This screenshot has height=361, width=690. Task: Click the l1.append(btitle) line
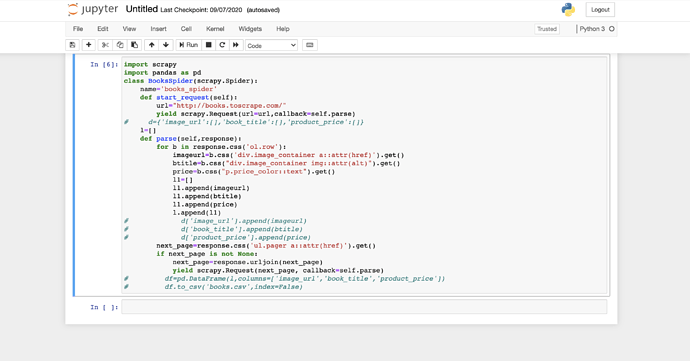(207, 196)
